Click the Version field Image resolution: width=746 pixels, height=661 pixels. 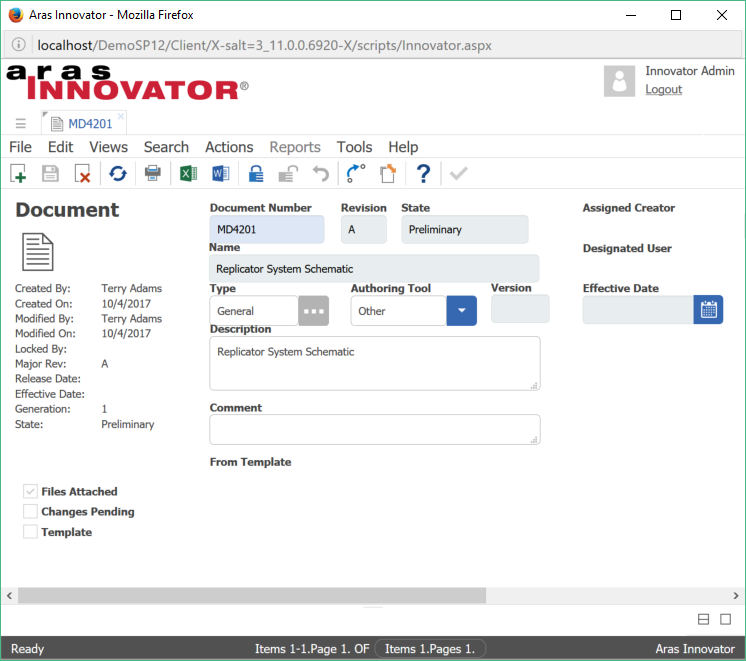click(520, 309)
